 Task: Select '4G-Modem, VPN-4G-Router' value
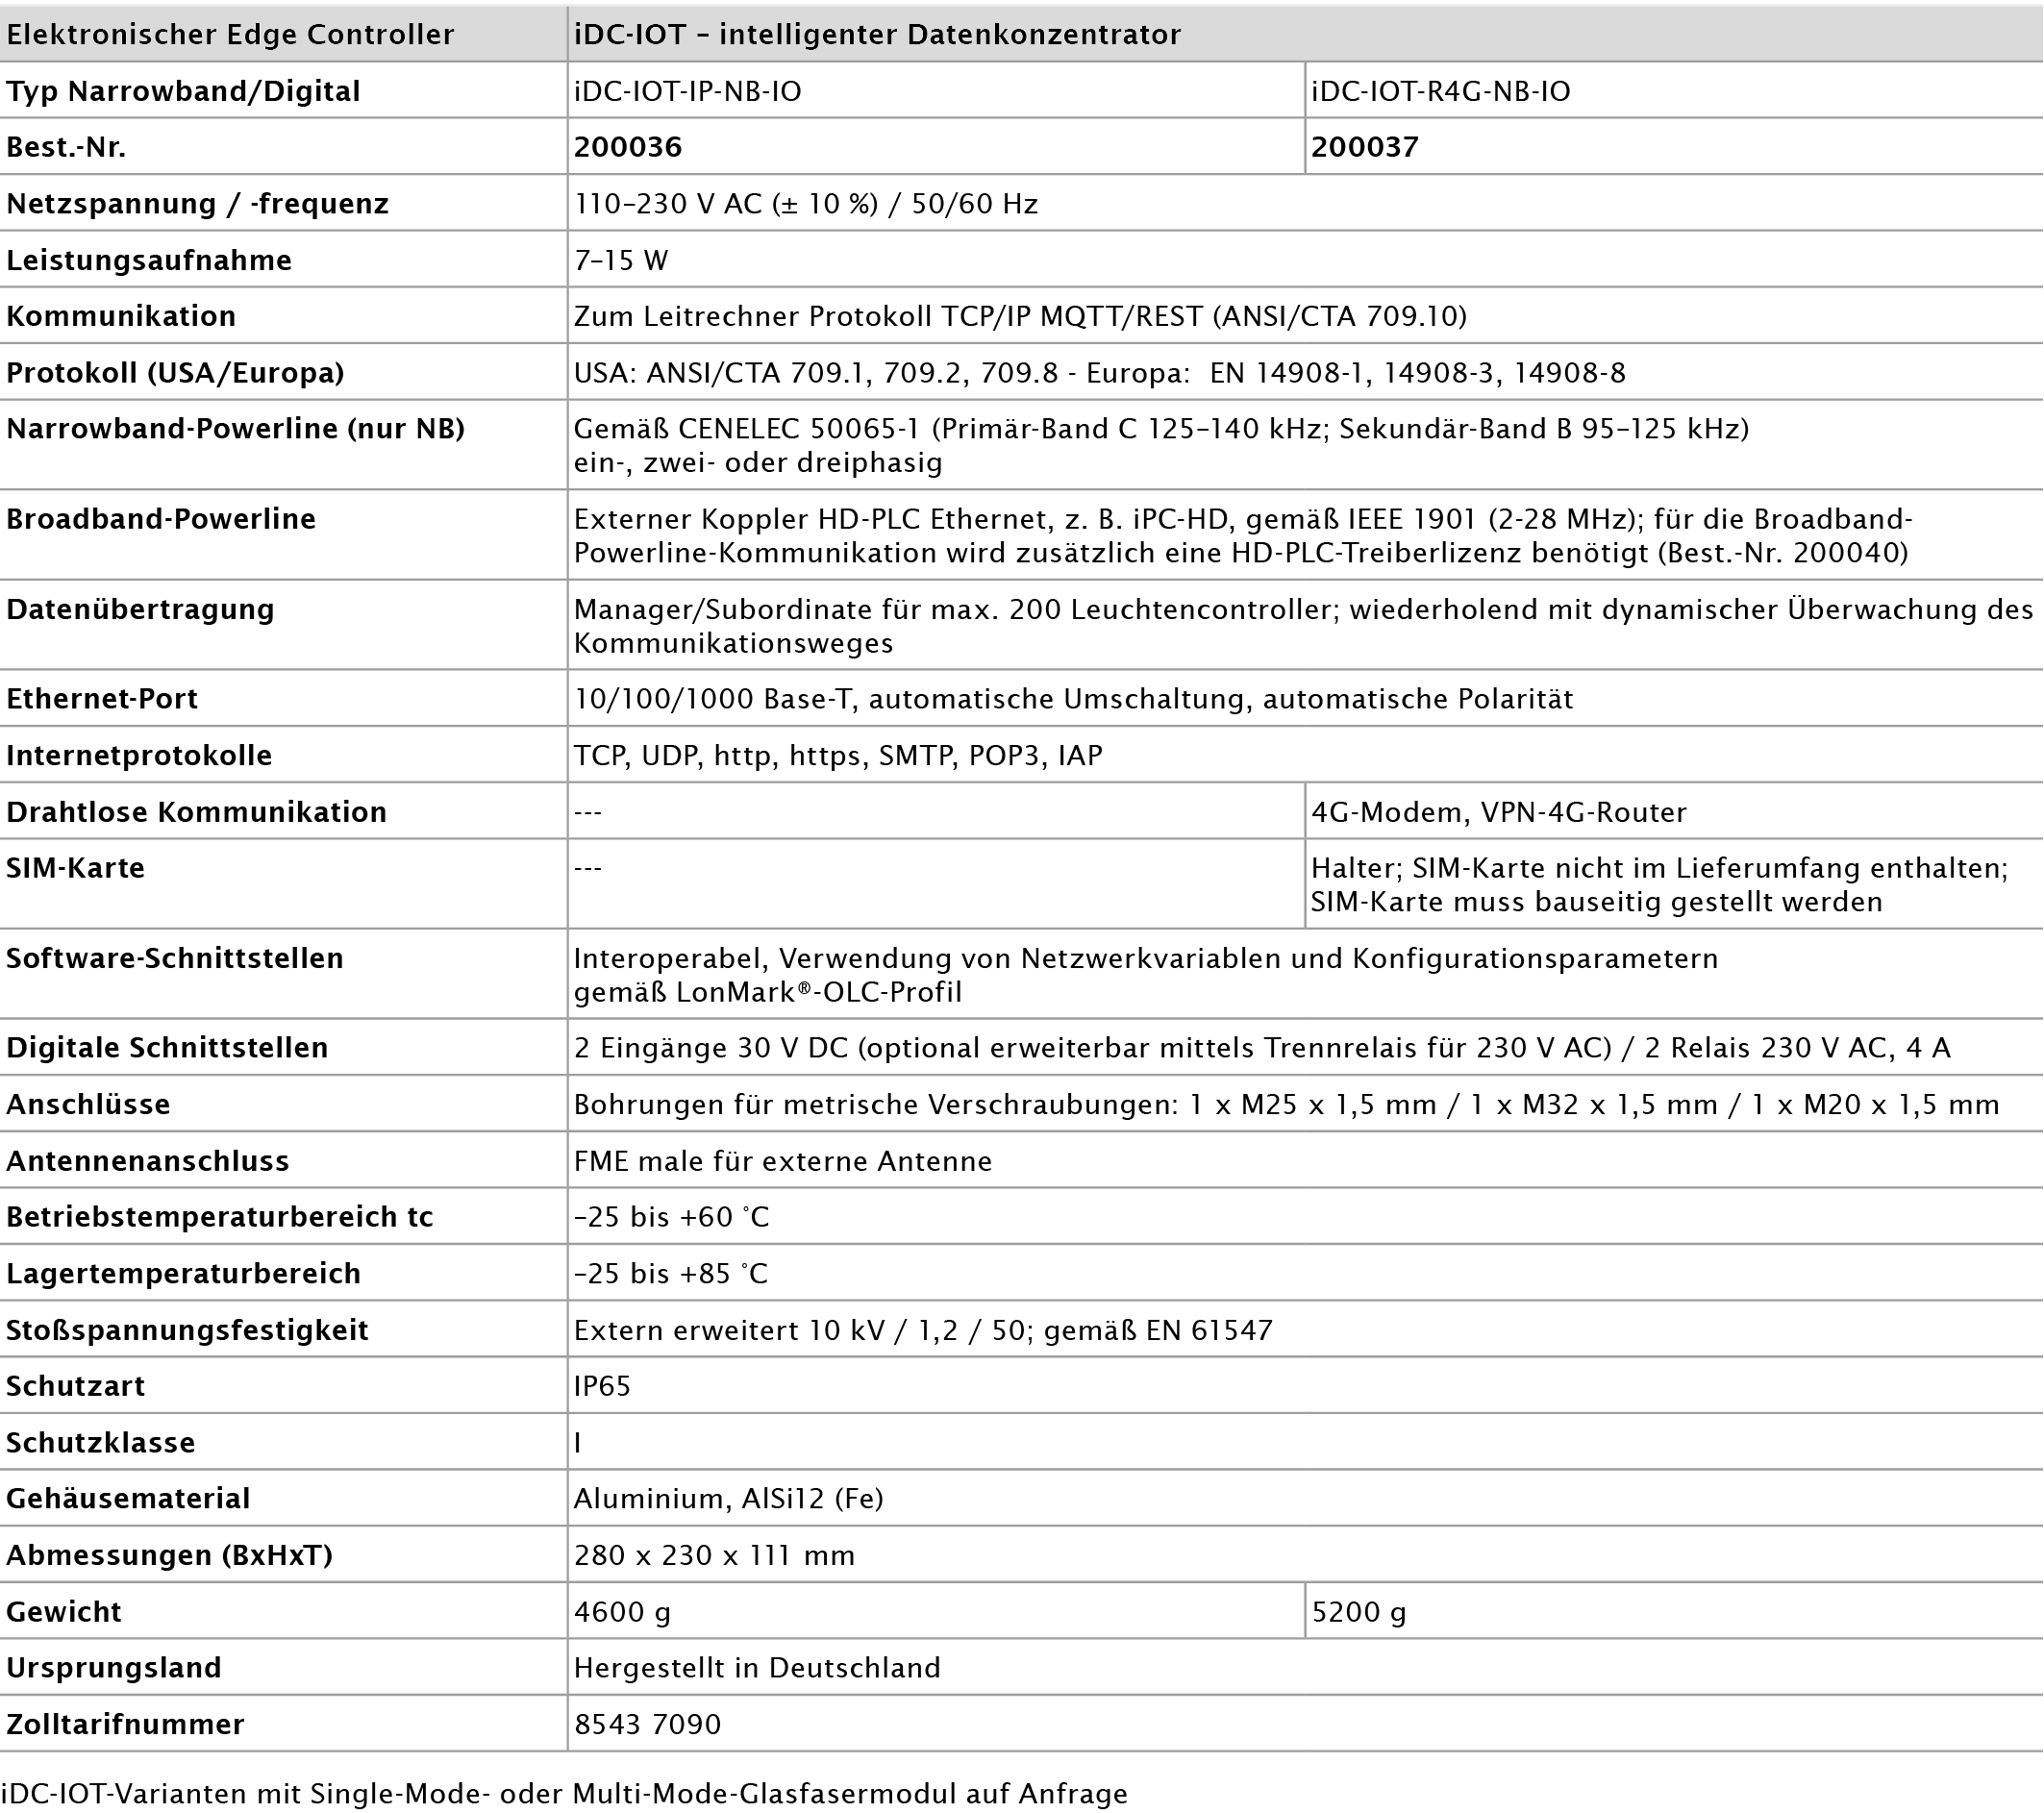pos(1498,812)
